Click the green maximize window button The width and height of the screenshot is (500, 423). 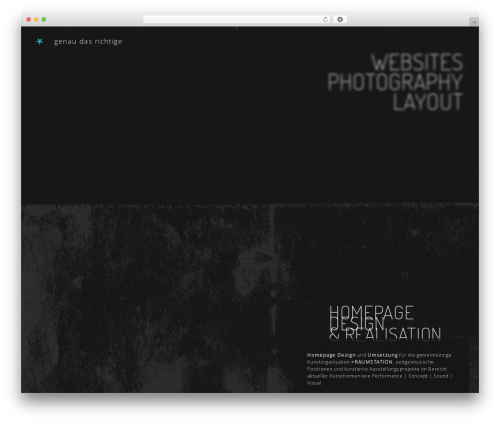point(44,20)
